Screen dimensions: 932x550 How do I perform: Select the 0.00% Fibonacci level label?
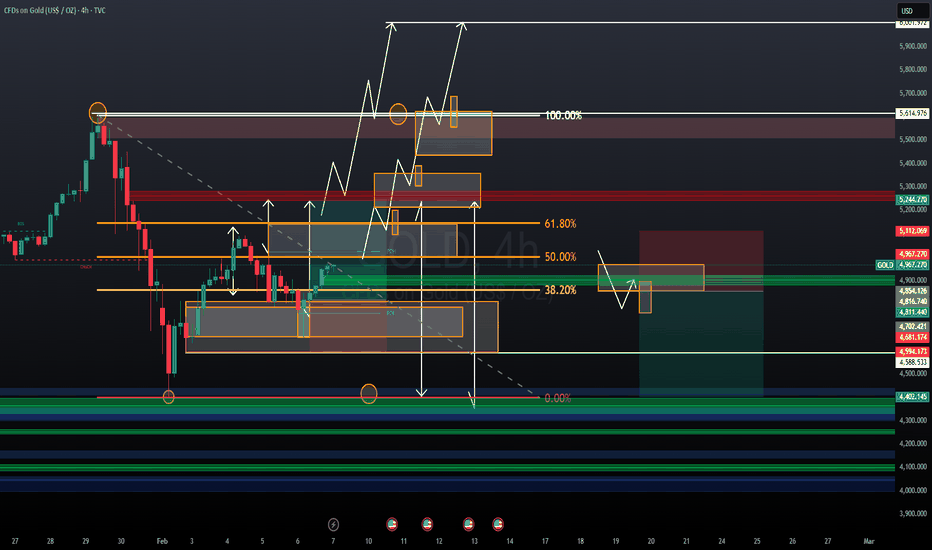557,398
